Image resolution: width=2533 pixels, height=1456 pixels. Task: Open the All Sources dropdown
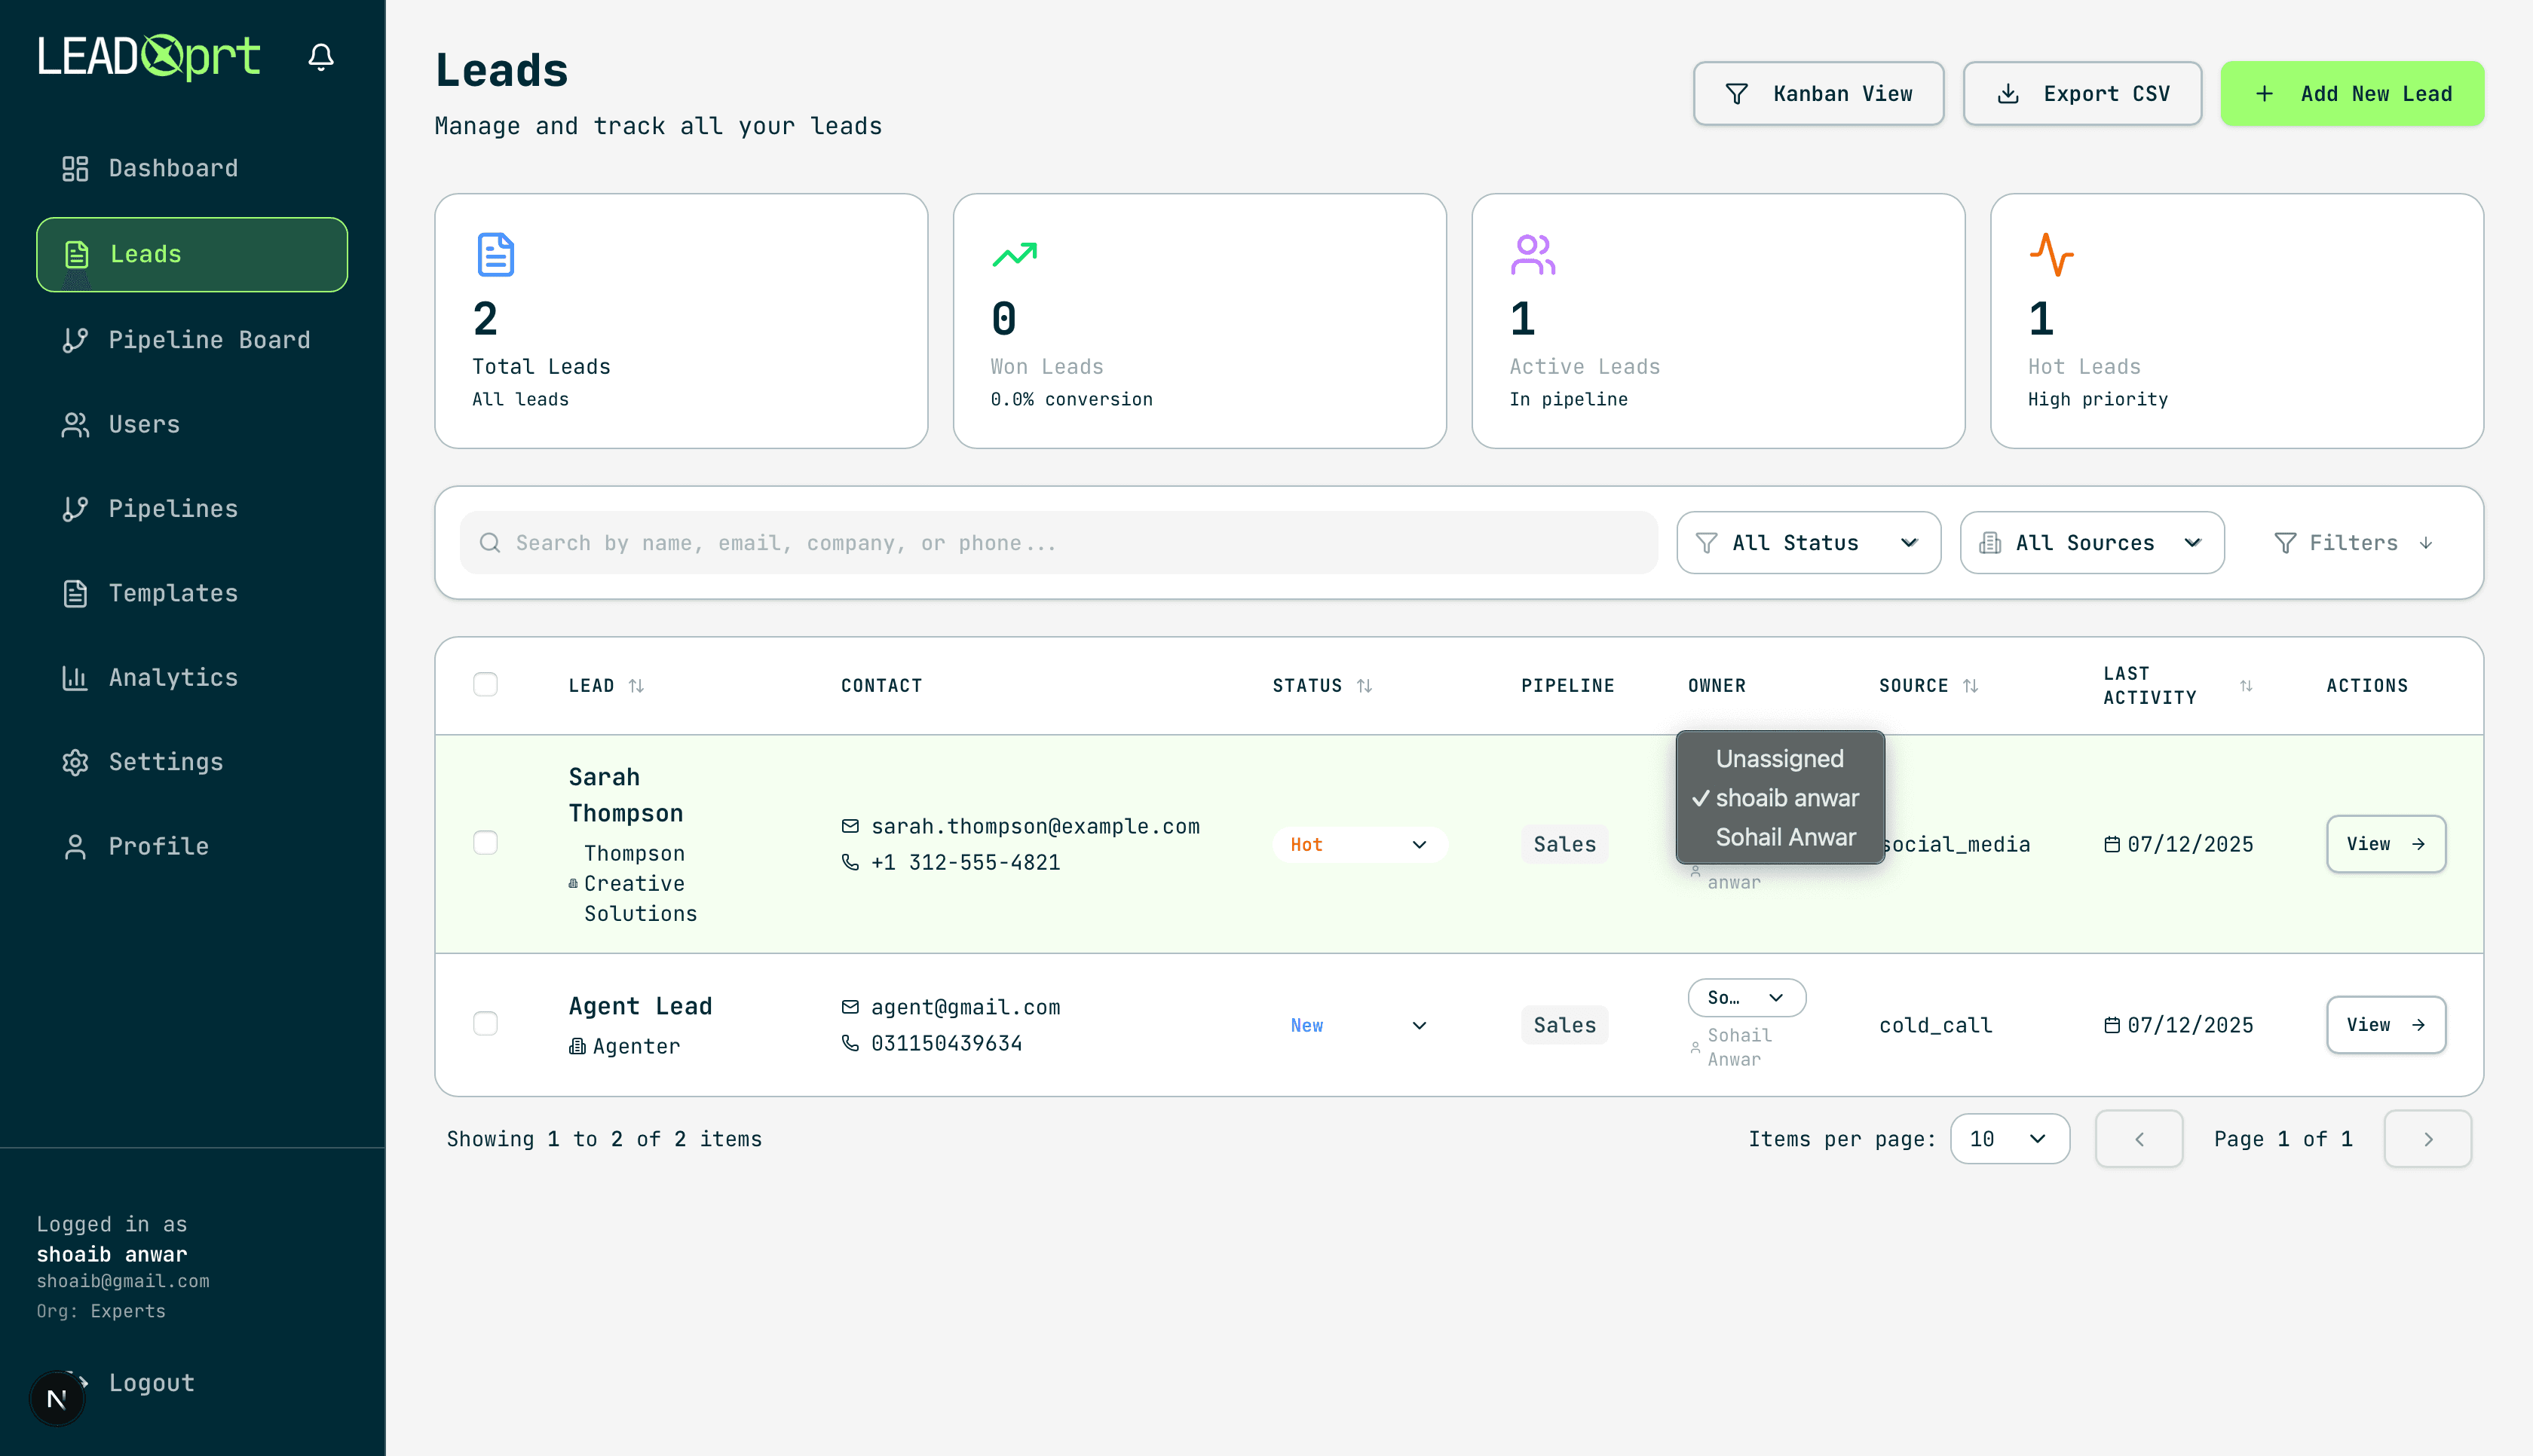tap(2091, 542)
